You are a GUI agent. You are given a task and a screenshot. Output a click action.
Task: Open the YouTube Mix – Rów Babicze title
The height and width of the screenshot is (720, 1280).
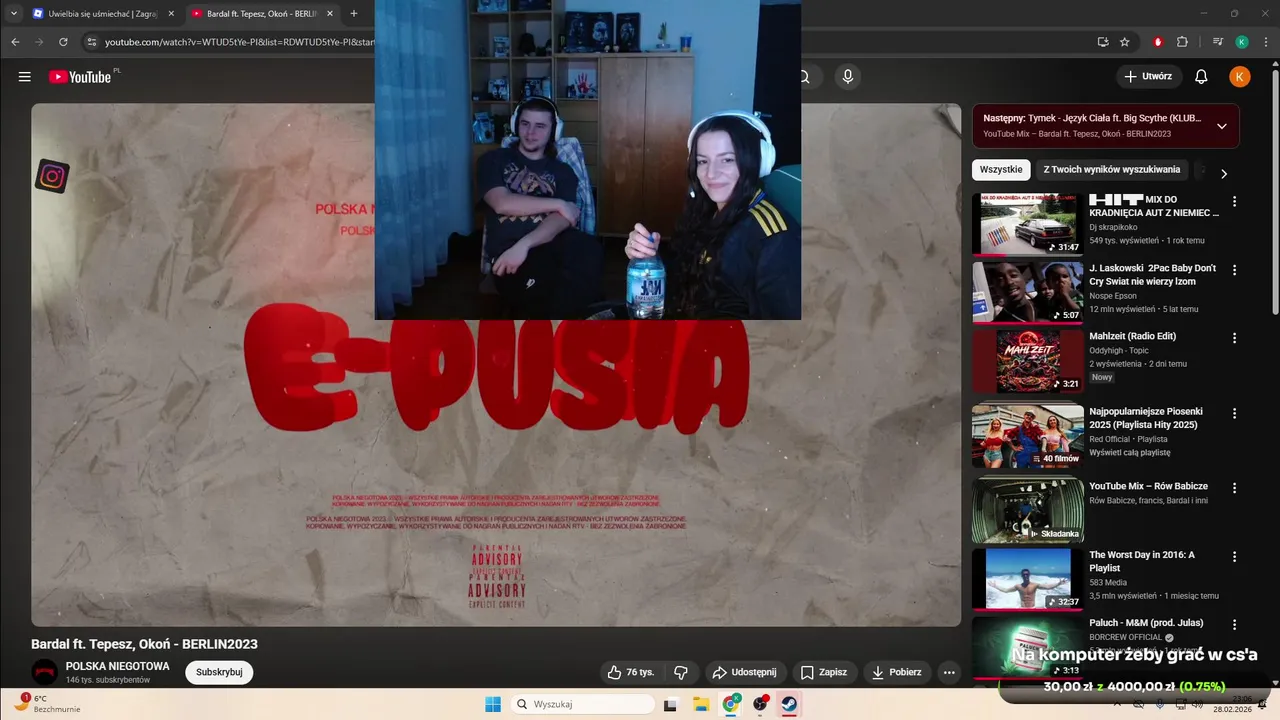click(1148, 486)
